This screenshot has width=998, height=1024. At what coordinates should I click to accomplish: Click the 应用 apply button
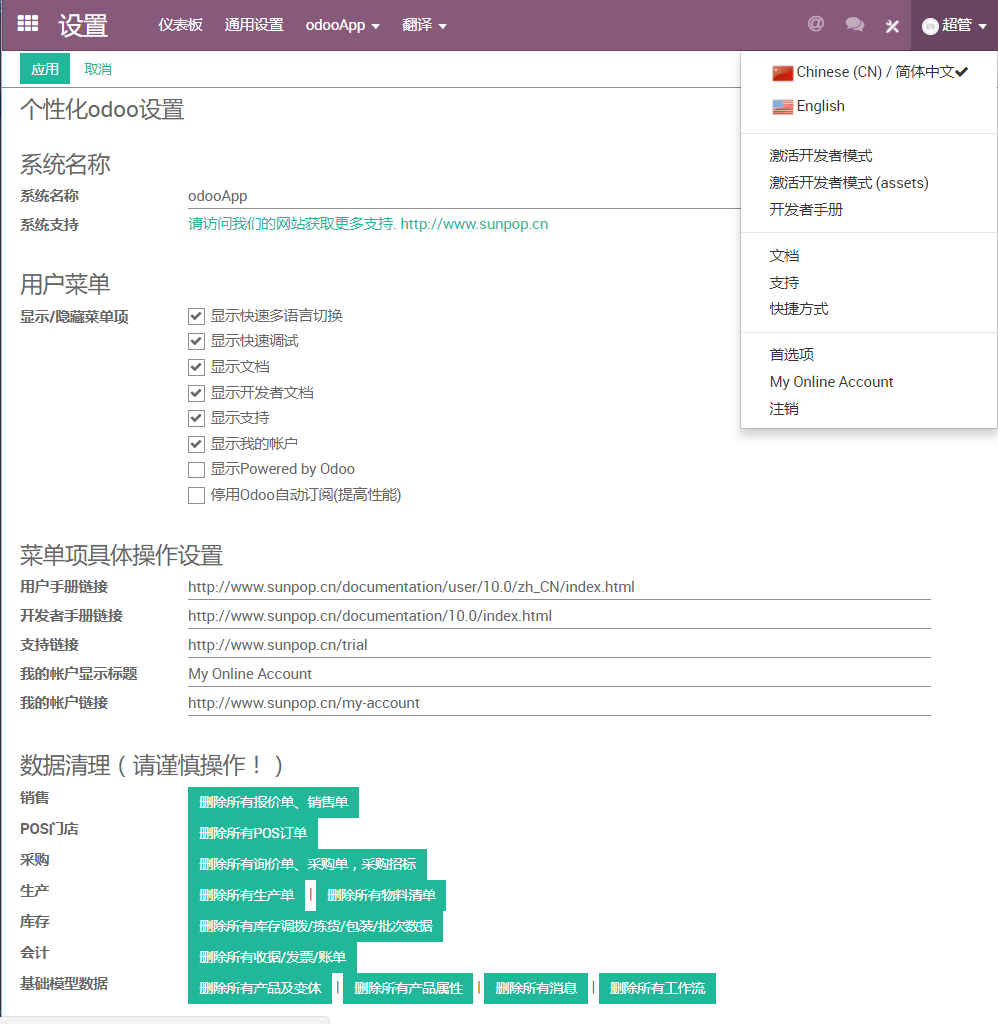(x=45, y=69)
